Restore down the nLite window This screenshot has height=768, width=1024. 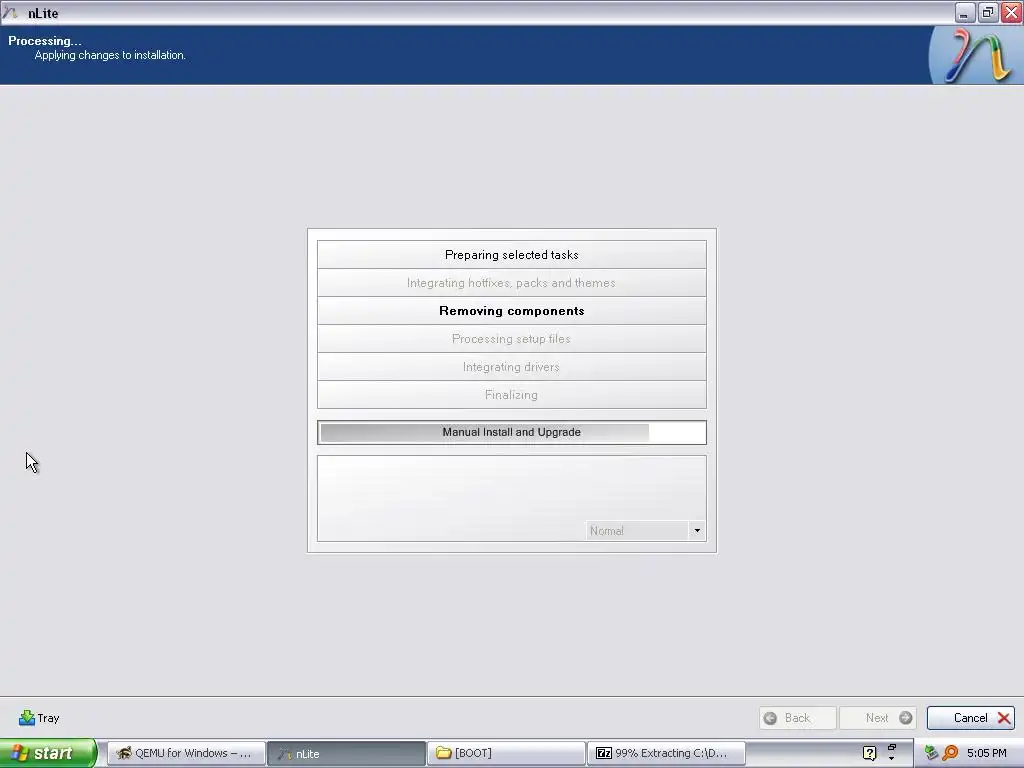click(x=988, y=12)
